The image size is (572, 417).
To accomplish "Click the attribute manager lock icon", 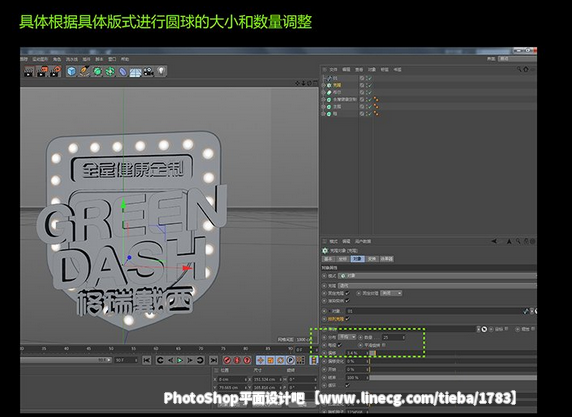I will pos(526,241).
